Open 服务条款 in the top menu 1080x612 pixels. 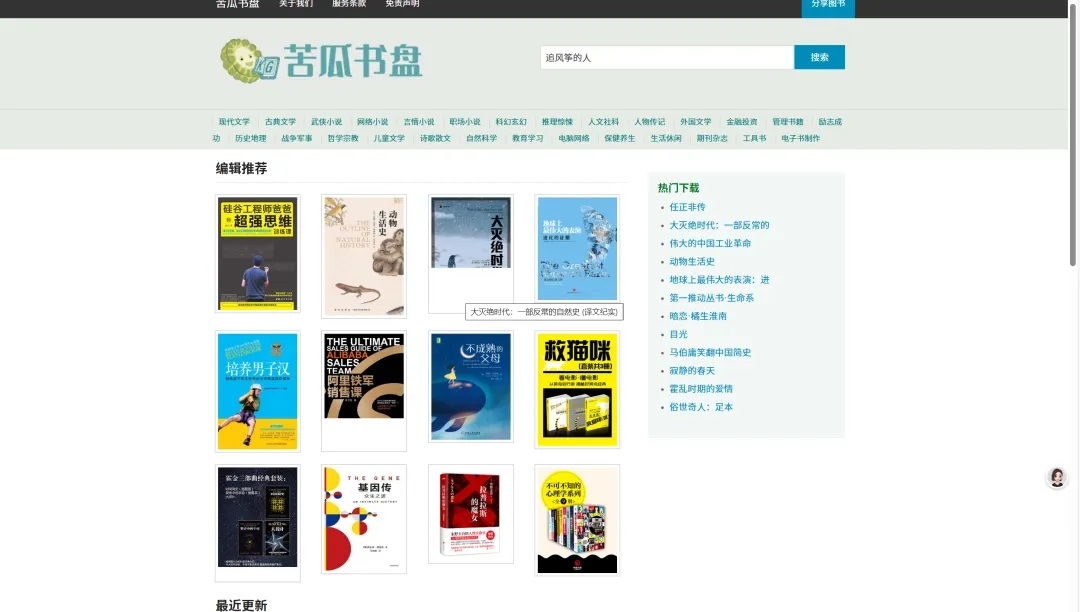coord(349,4)
